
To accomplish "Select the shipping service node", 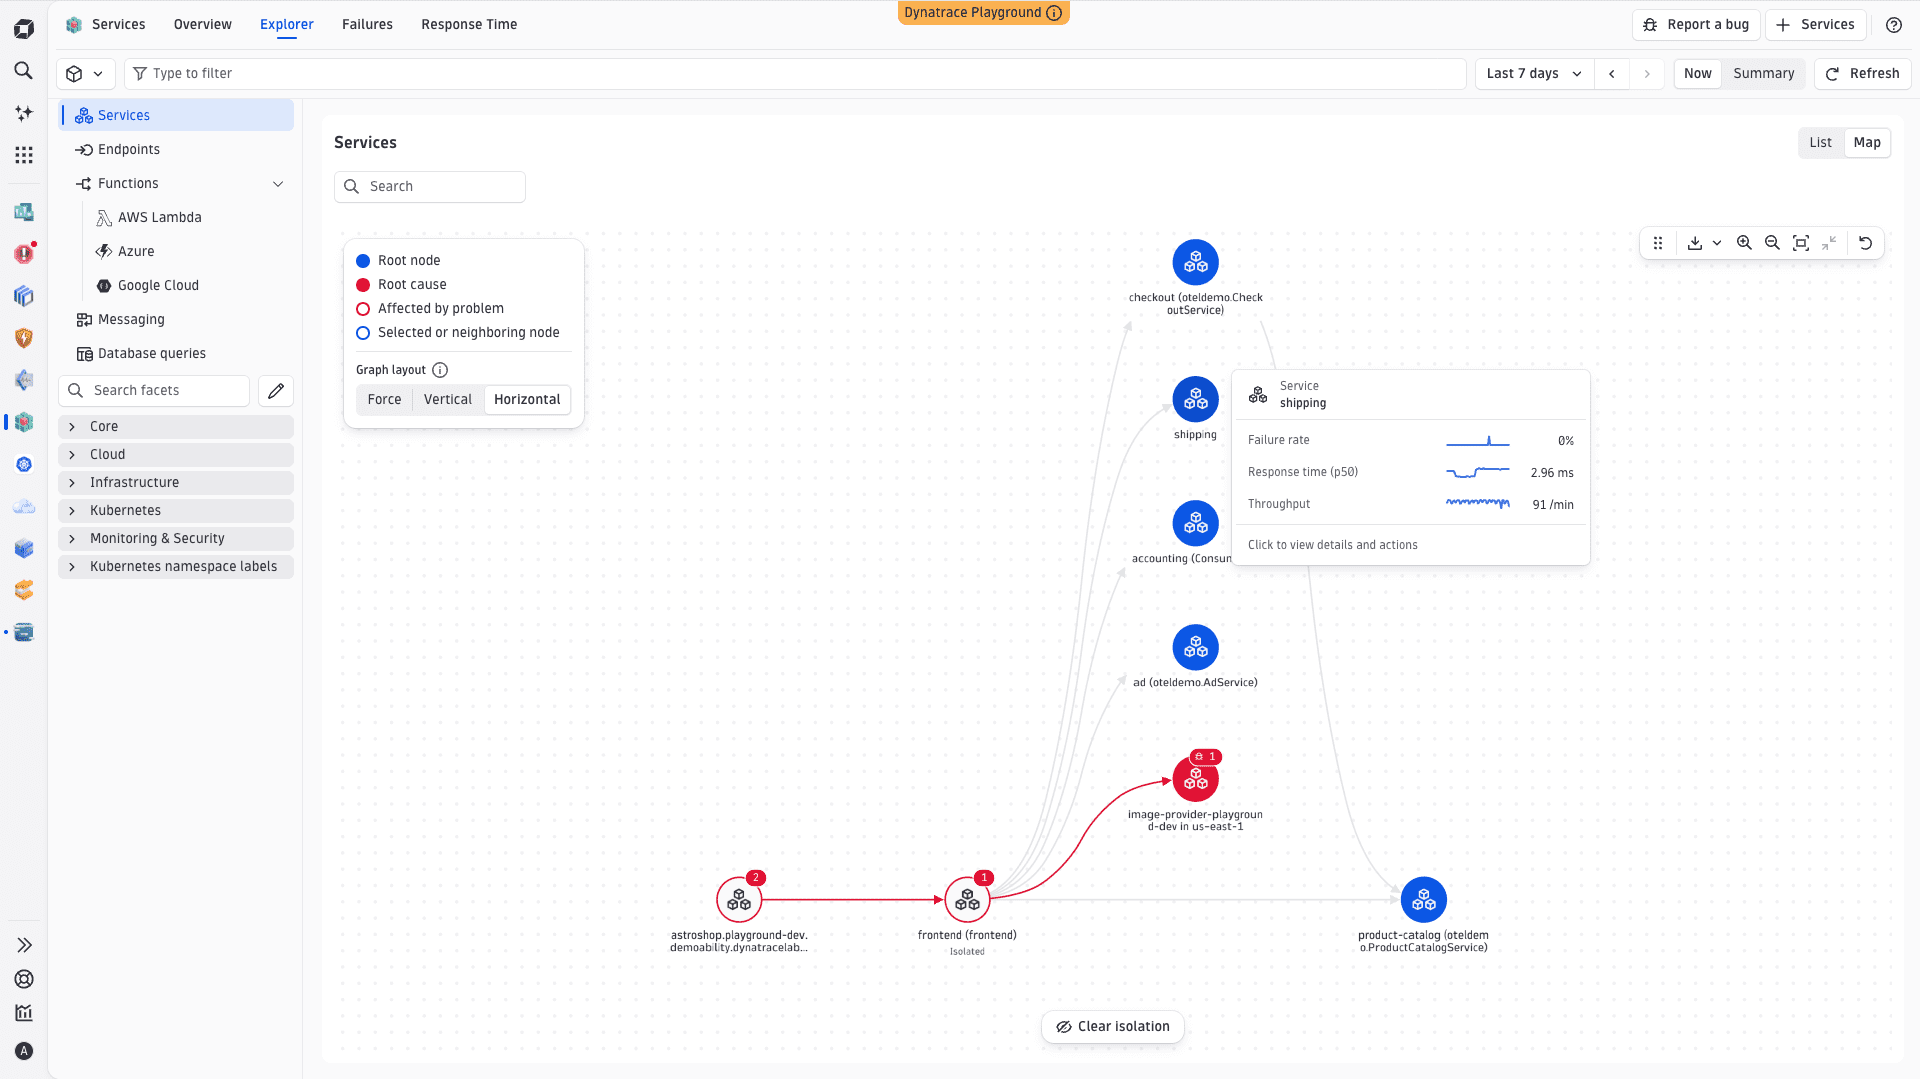I will (1195, 400).
